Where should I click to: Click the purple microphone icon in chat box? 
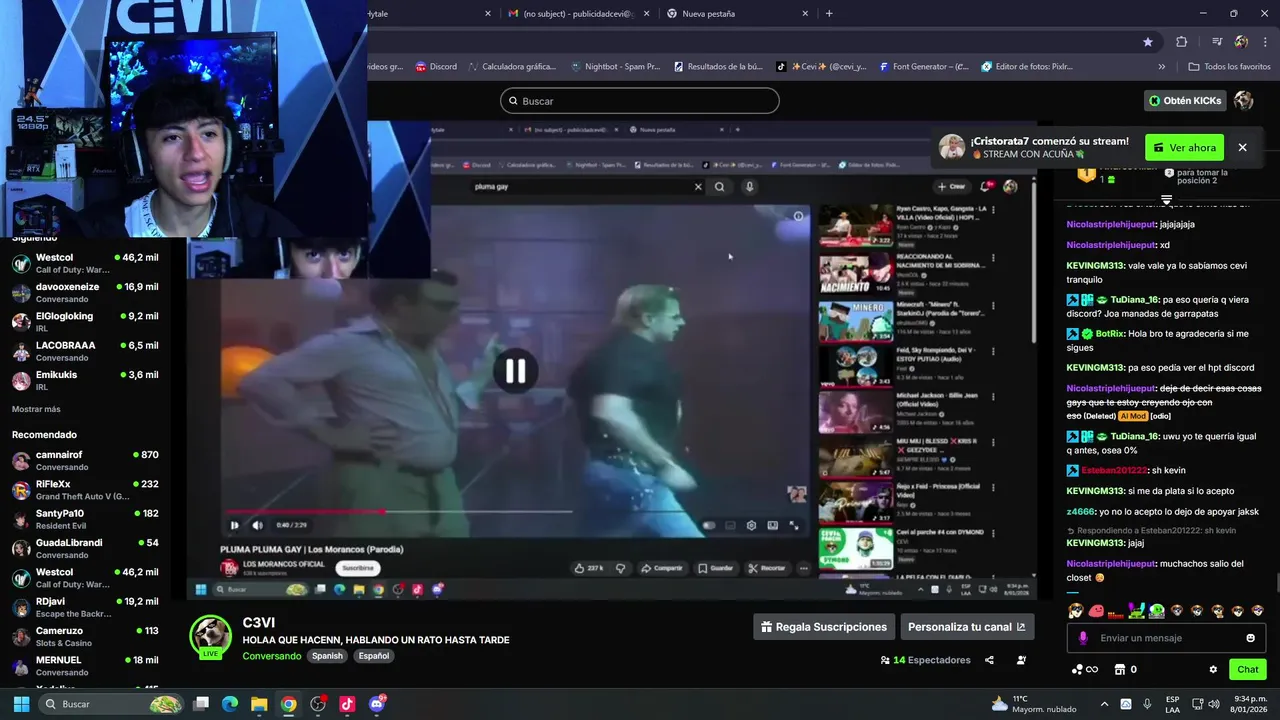tap(1083, 638)
